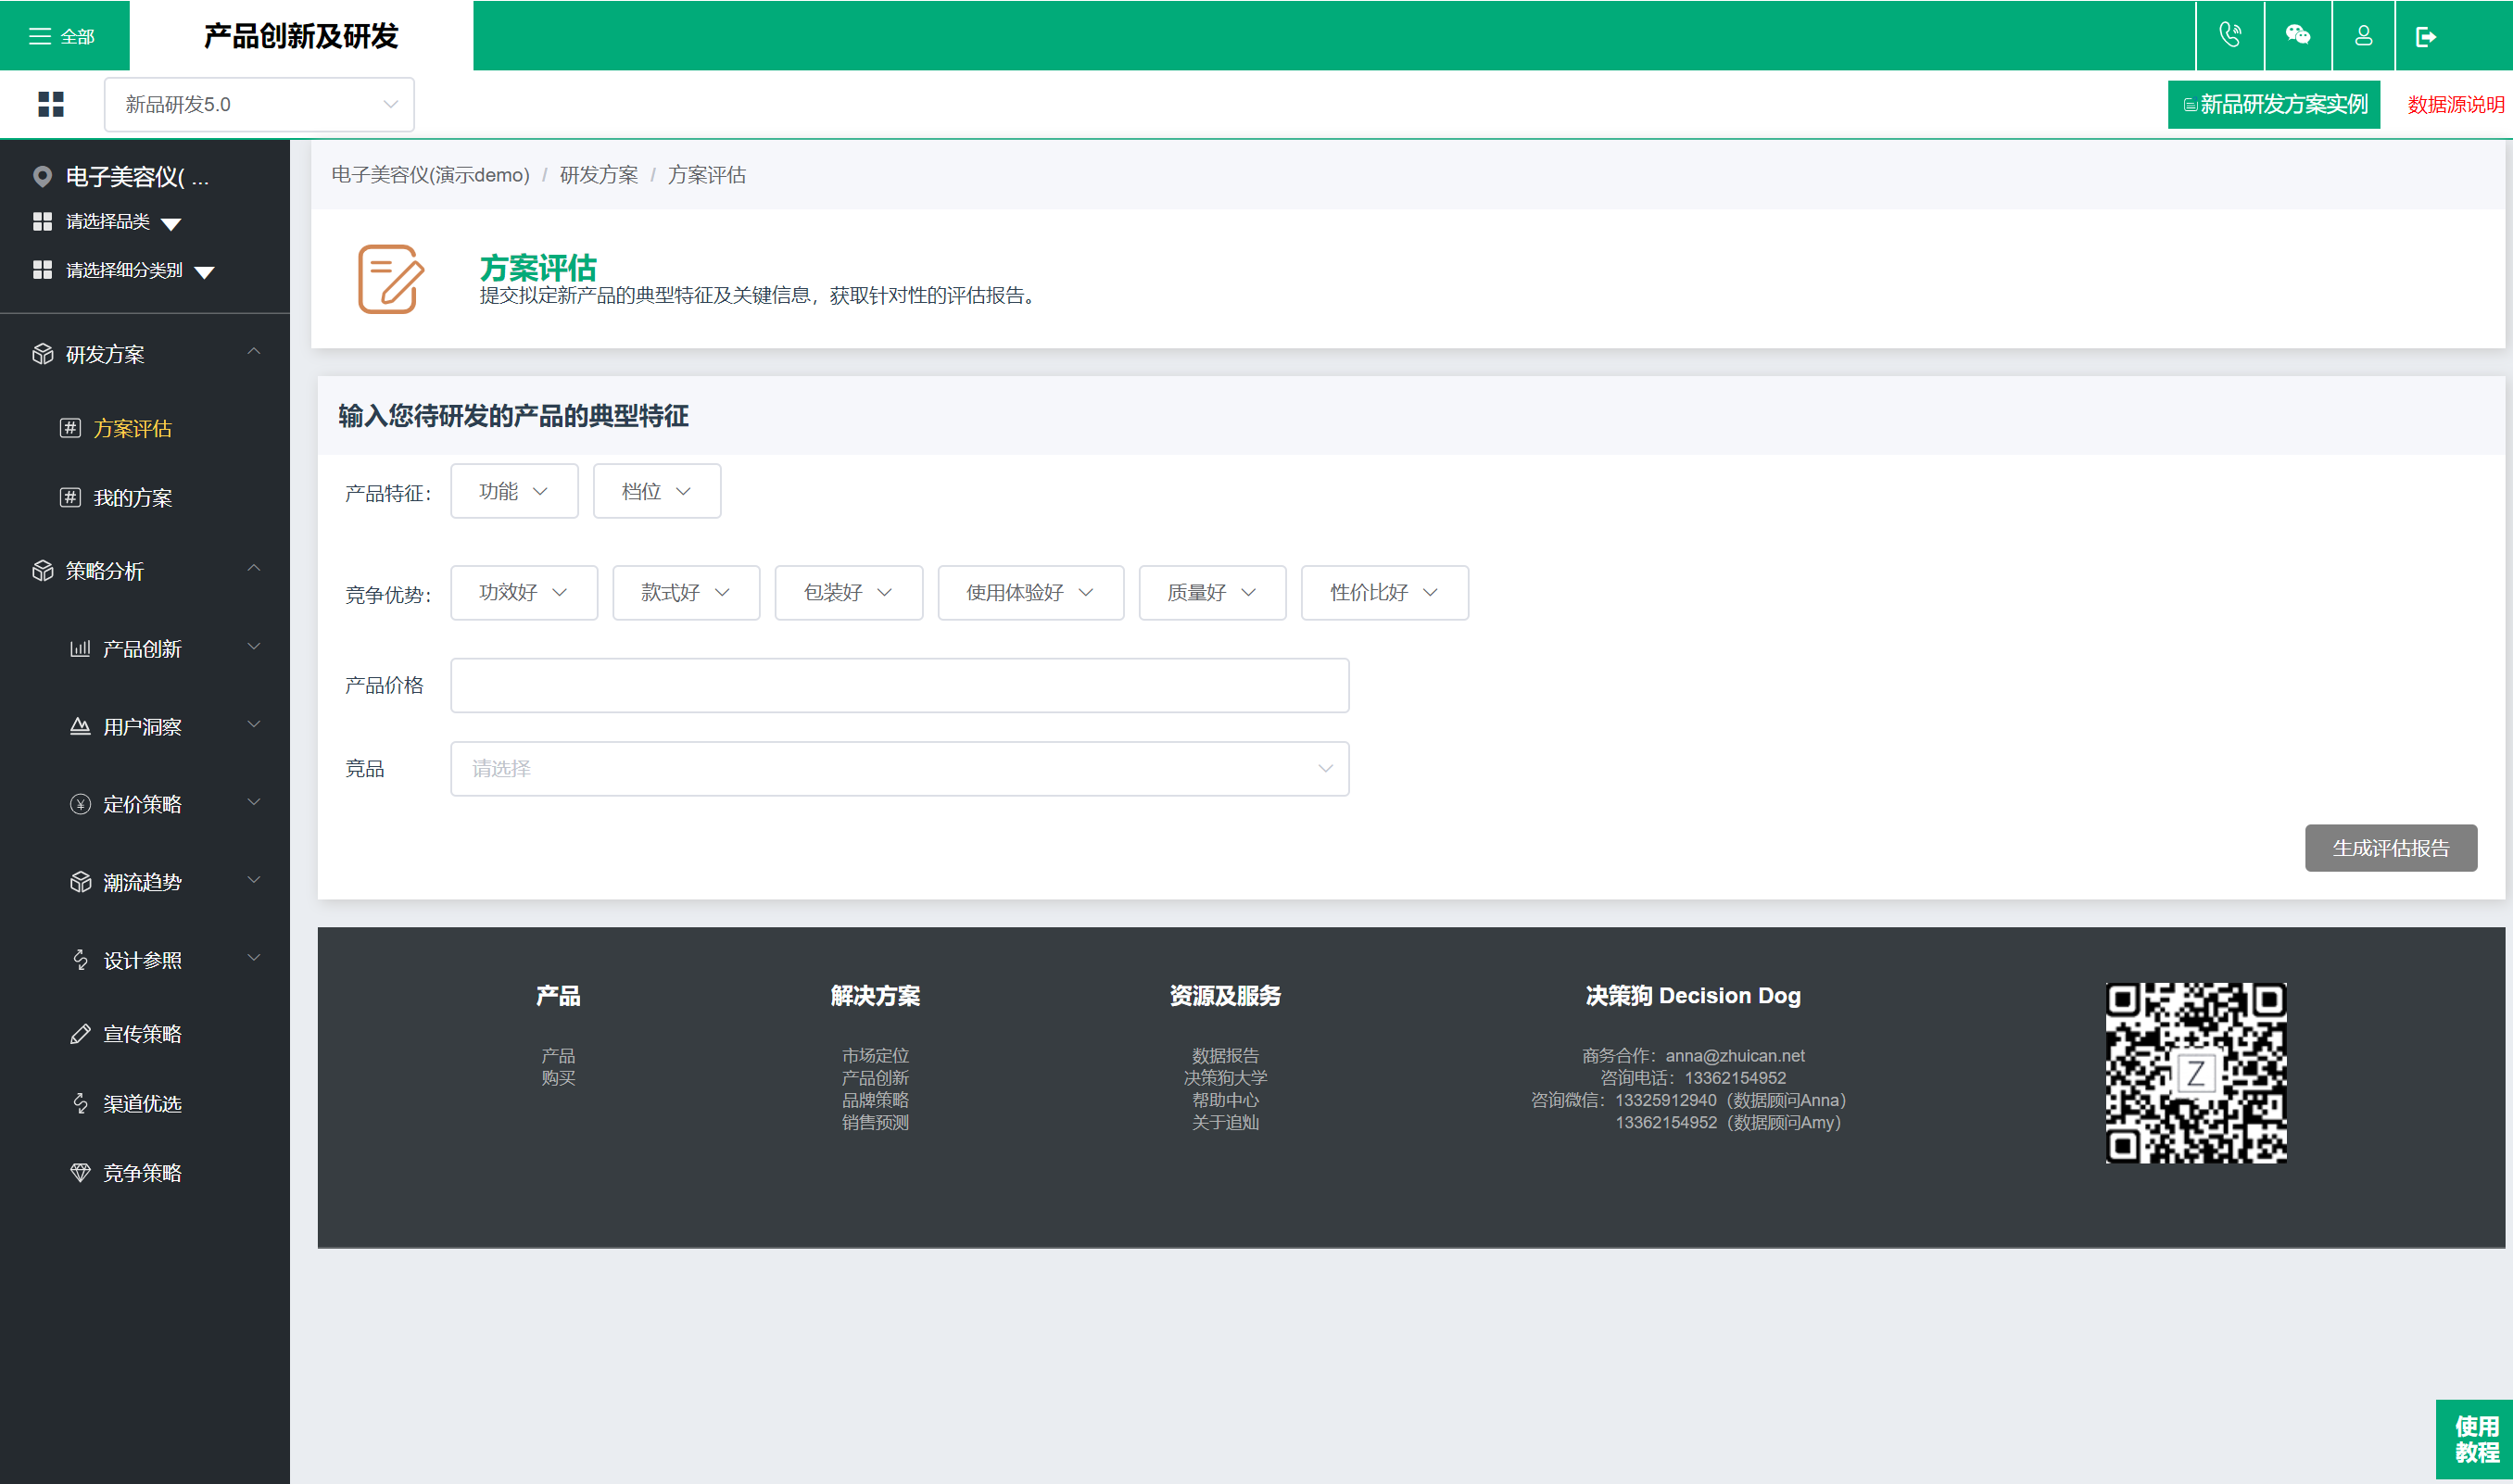Click the cube icon beside 策略分析

[42, 571]
